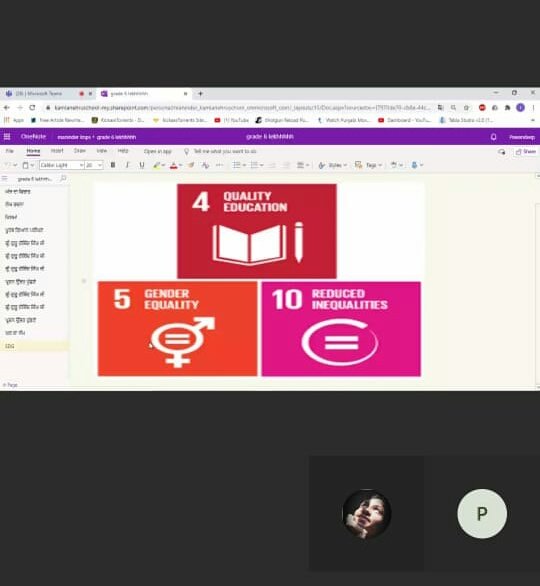Open the File menu
The width and height of the screenshot is (540, 586).
coord(10,151)
